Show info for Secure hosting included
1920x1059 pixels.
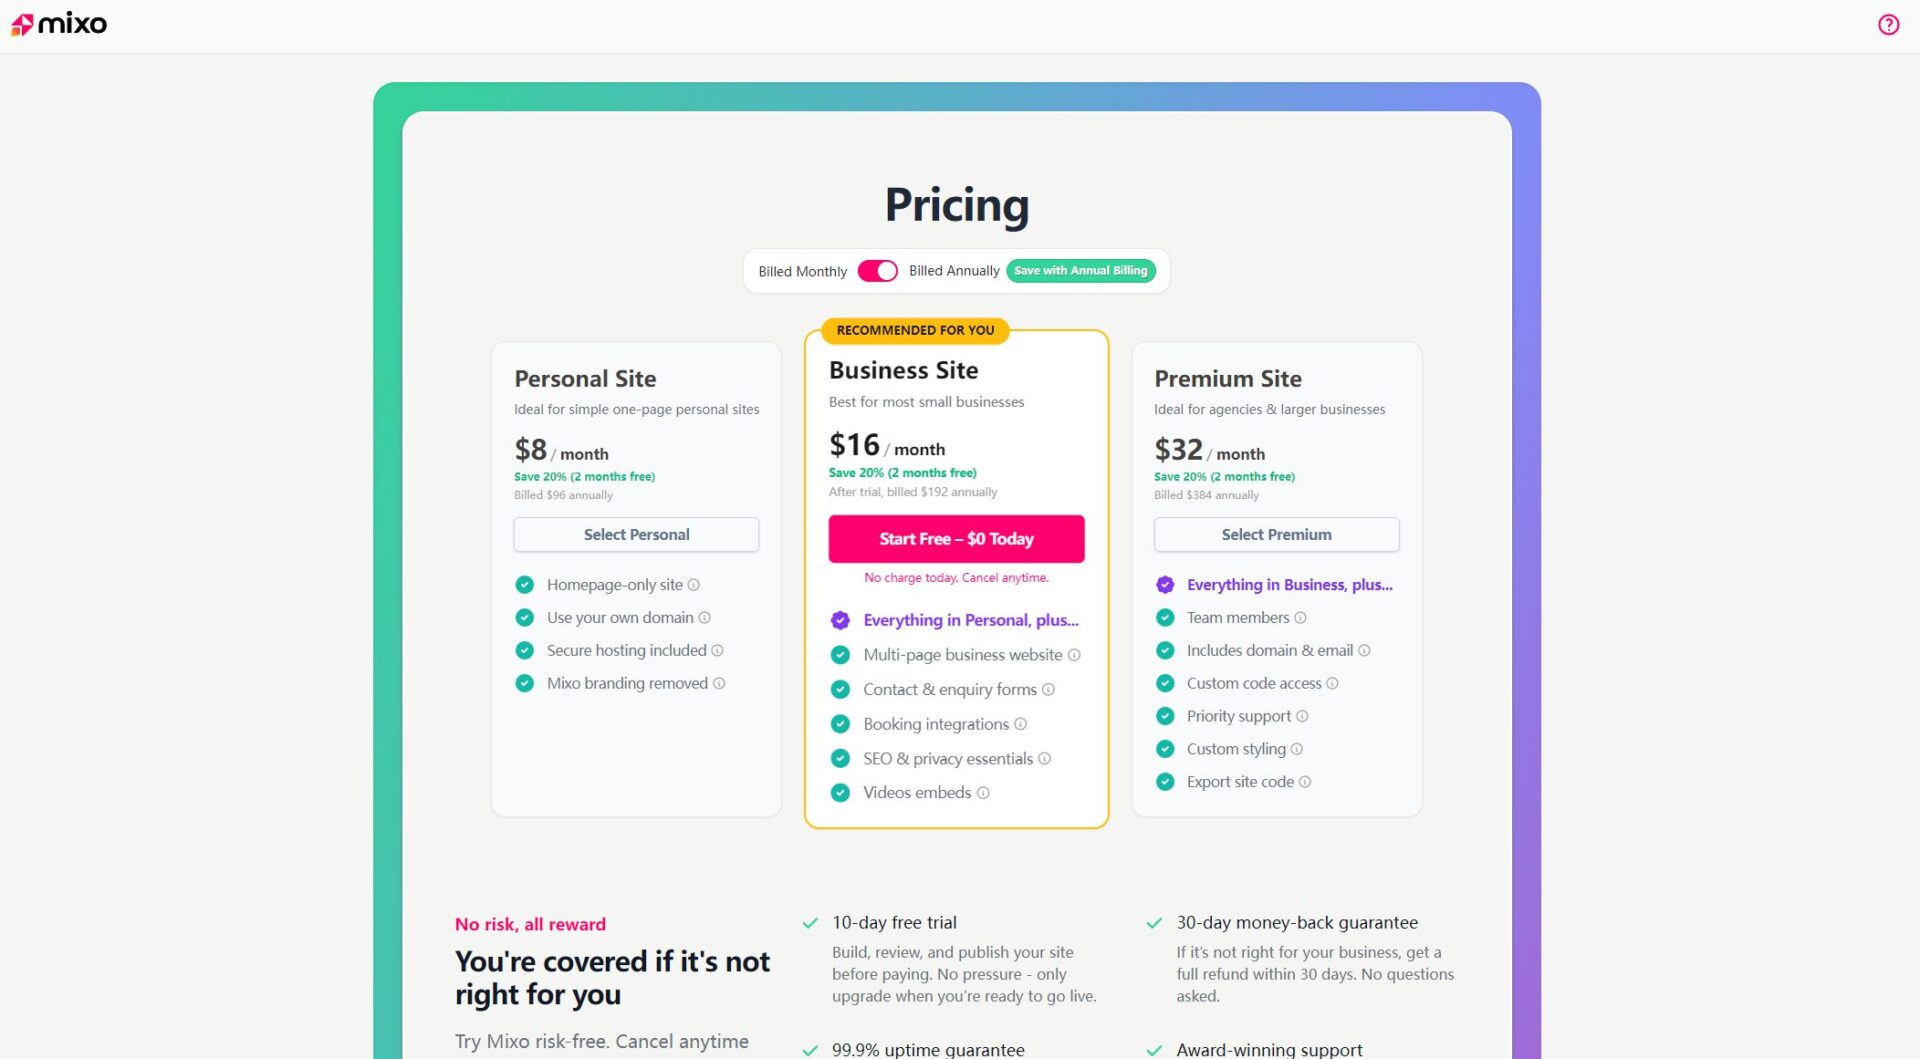(x=717, y=651)
